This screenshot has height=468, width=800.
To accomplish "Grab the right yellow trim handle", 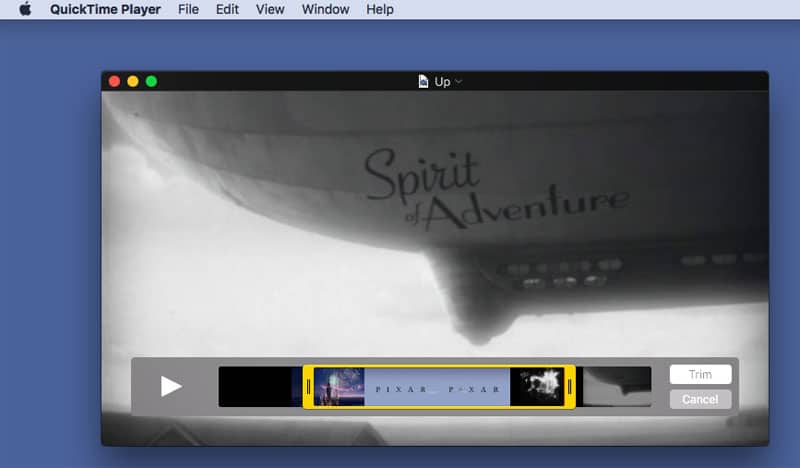I will pos(570,387).
